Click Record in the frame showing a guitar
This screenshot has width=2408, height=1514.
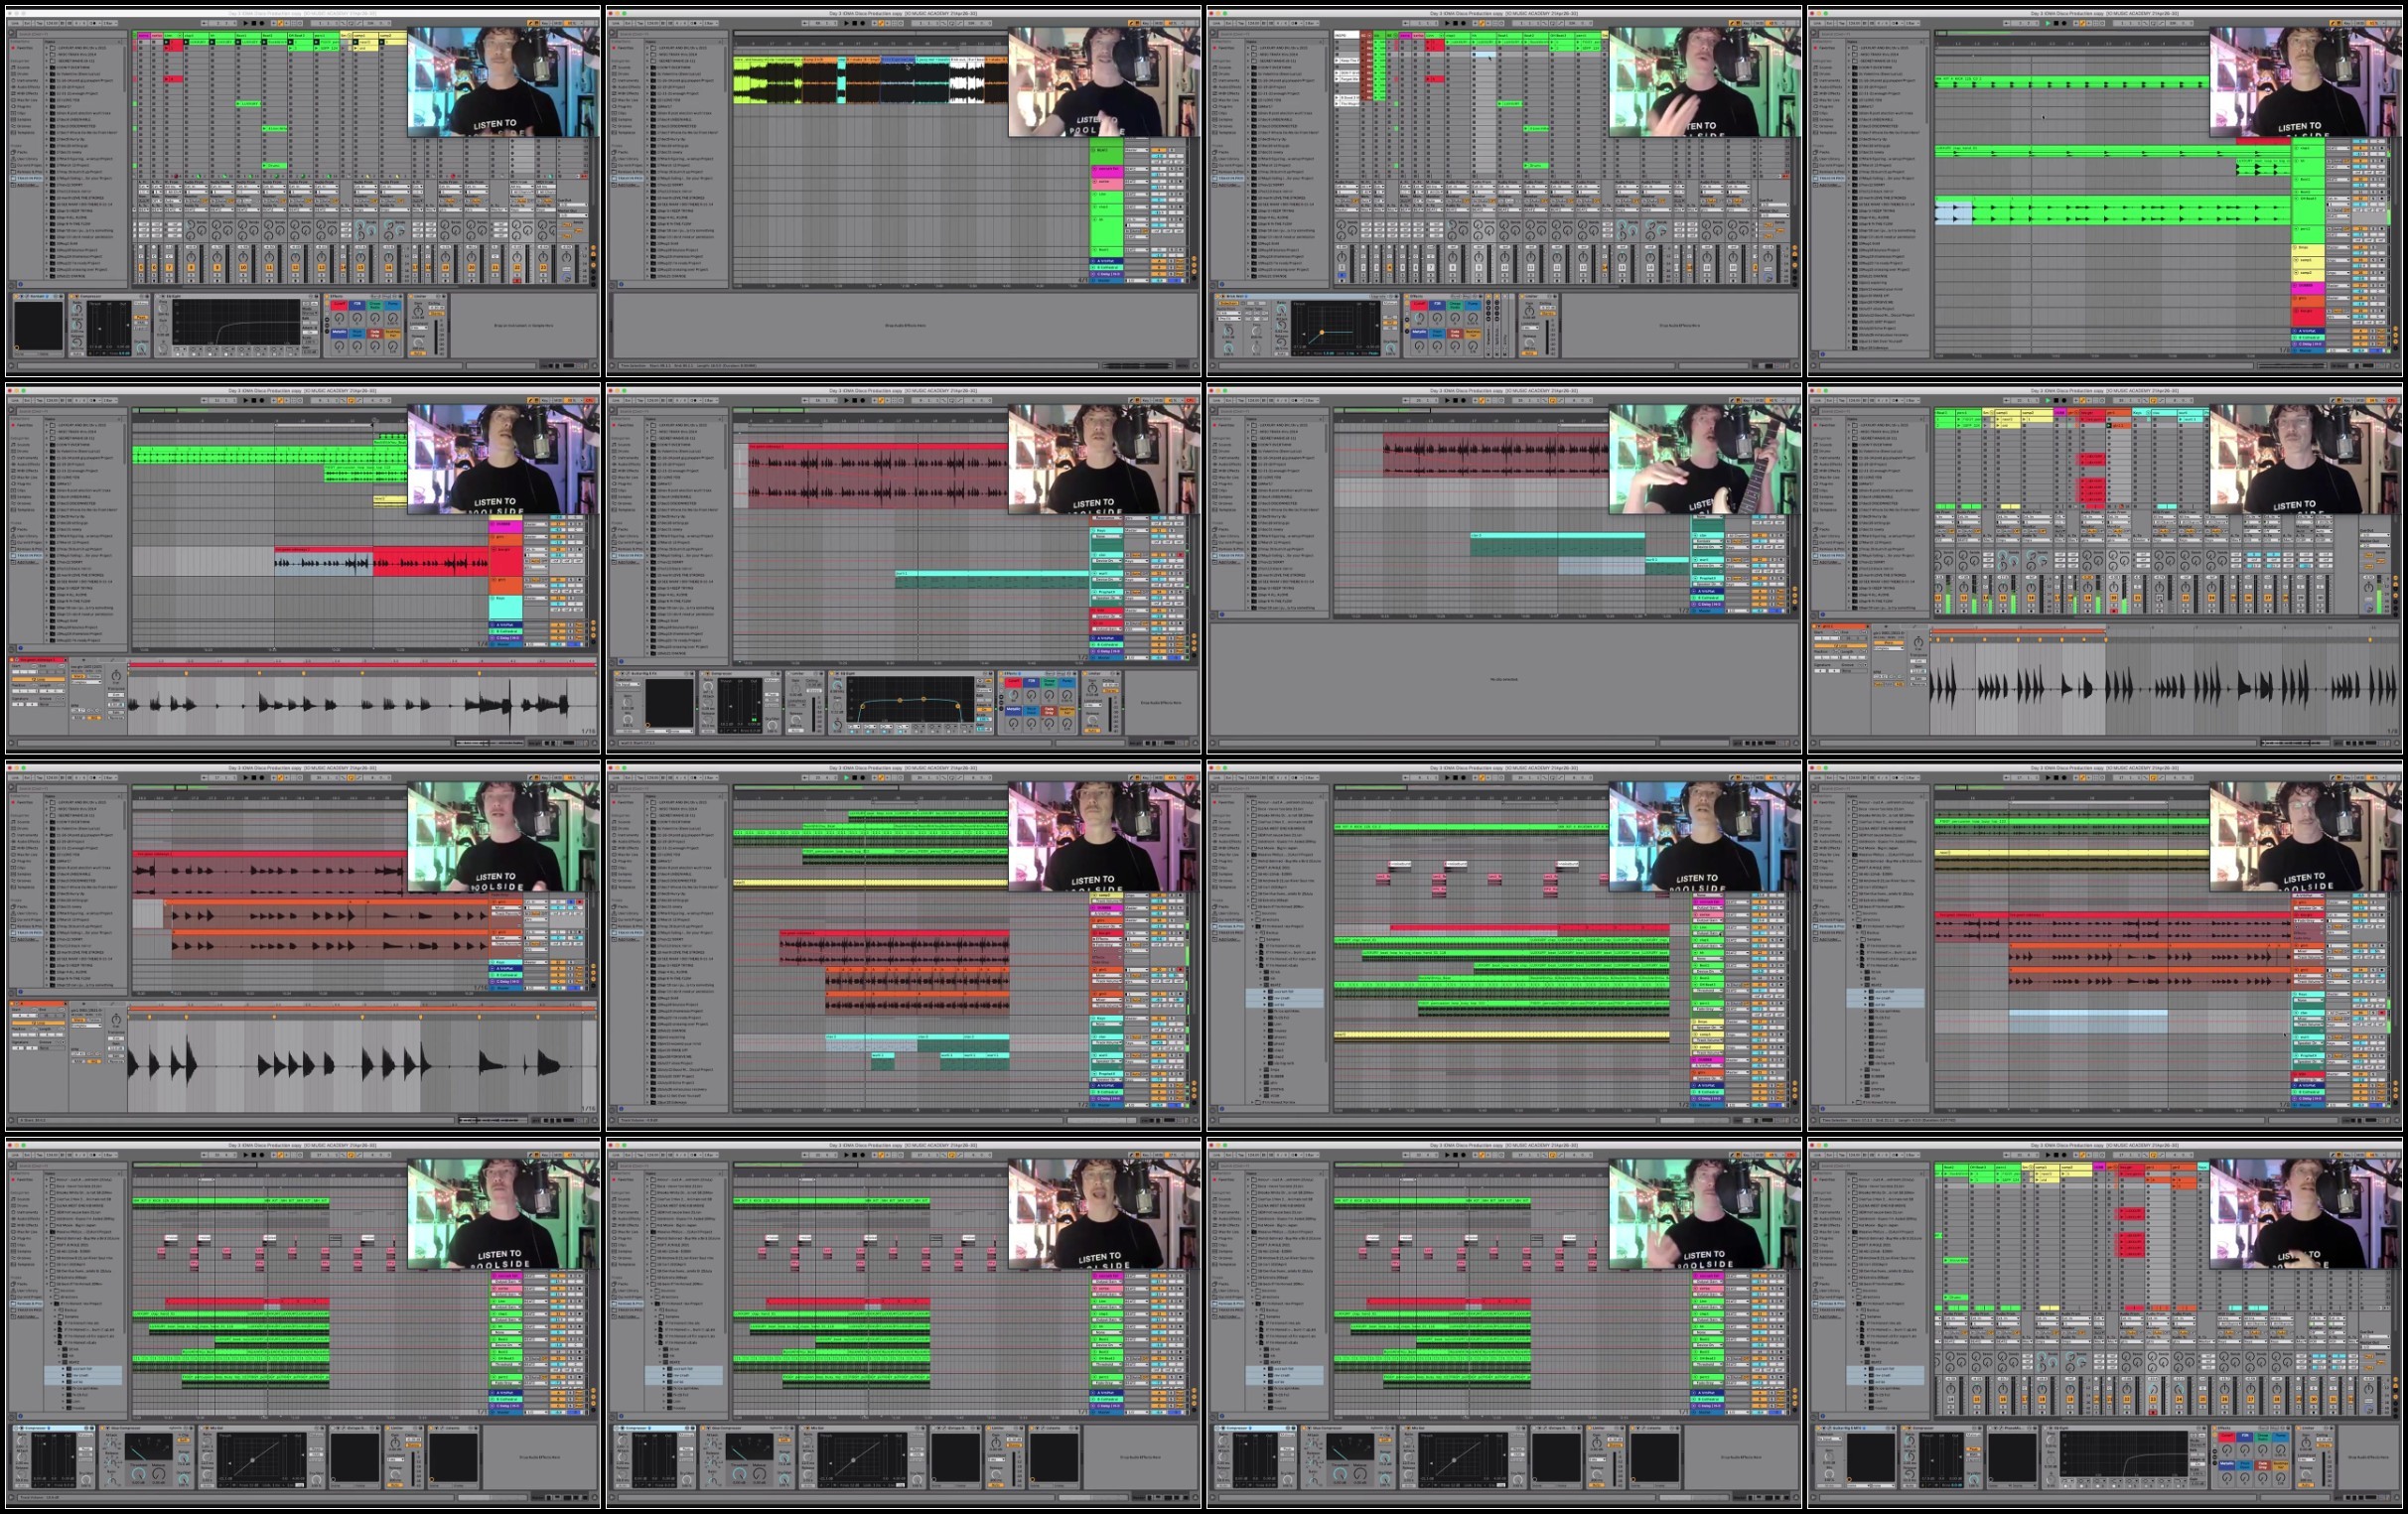[1464, 401]
